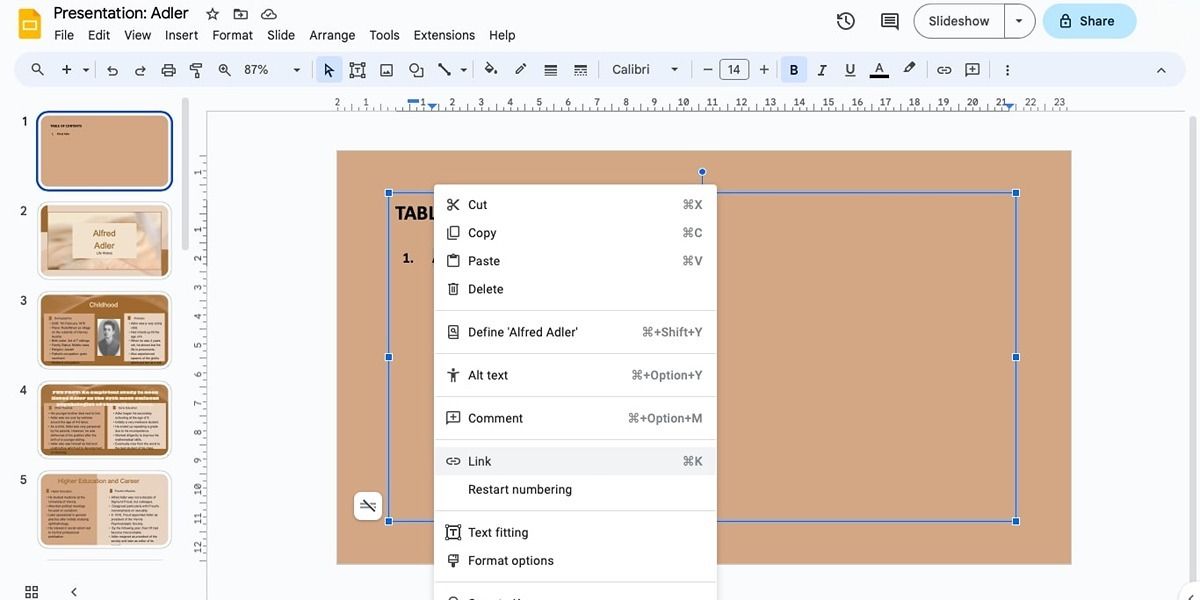Select the Childhood slide 3 thumbnail
Image resolution: width=1200 pixels, height=600 pixels.
coord(105,330)
